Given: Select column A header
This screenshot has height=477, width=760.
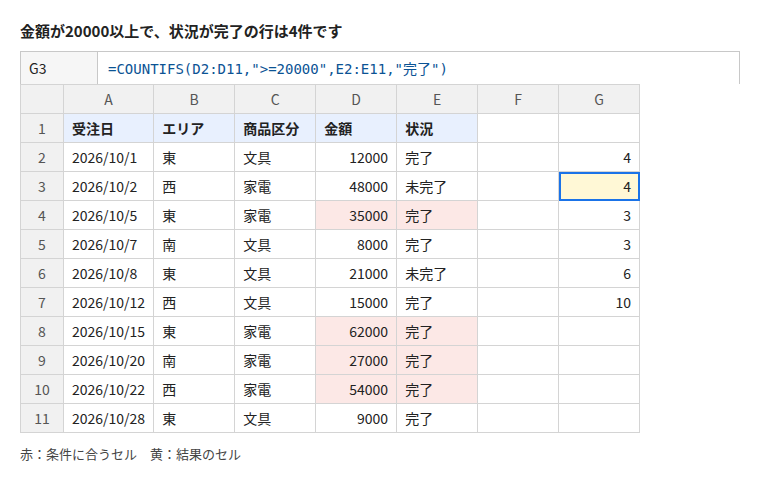Looking at the screenshot, I should 109,99.
